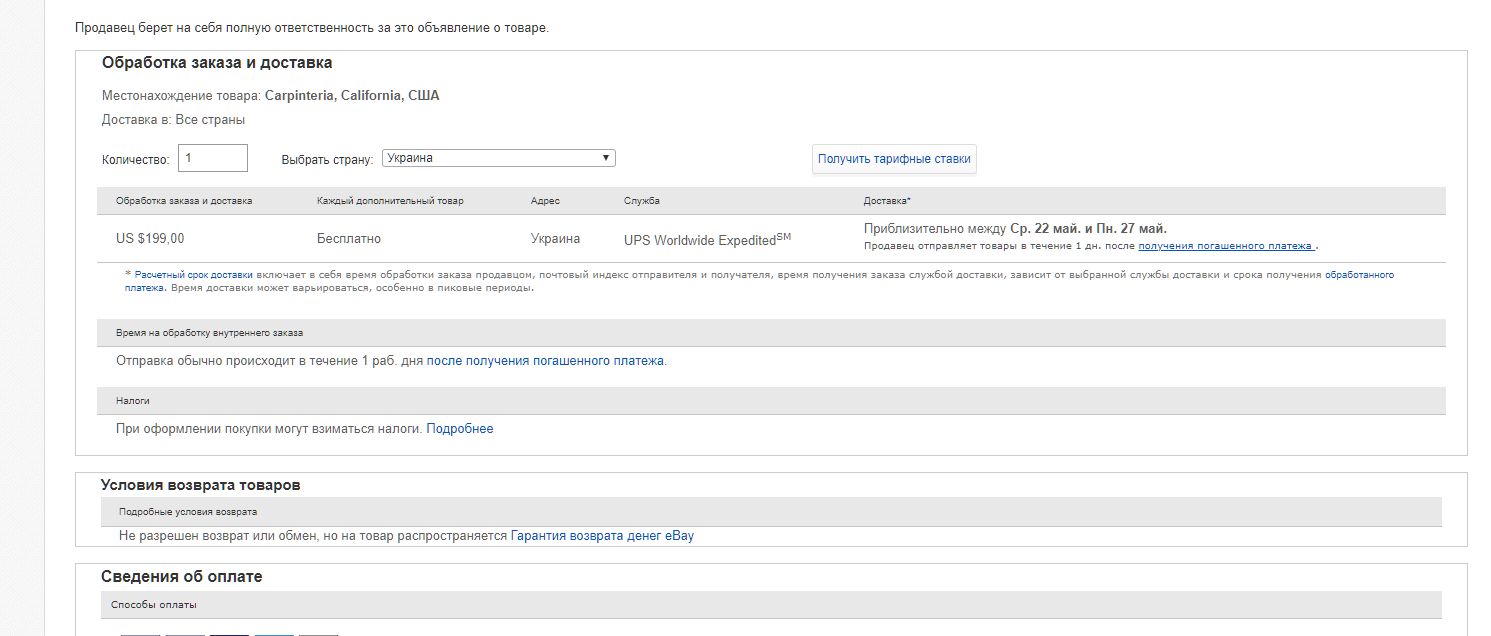Image resolution: width=1491 pixels, height=636 pixels.
Task: Open the Выбрать страну country dropdown
Action: coord(498,158)
